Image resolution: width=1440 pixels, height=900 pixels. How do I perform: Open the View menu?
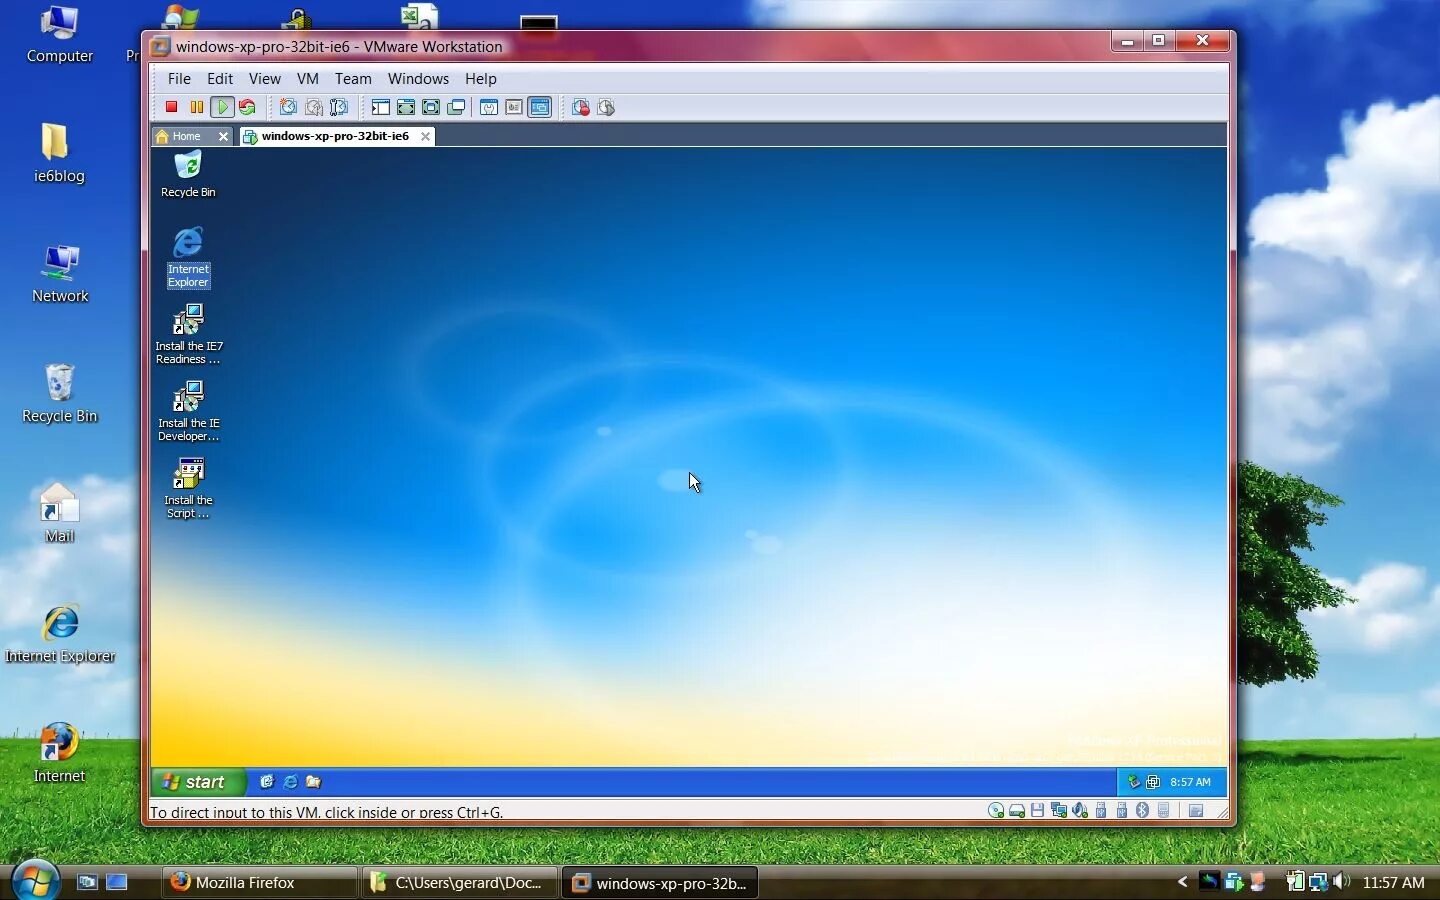264,78
